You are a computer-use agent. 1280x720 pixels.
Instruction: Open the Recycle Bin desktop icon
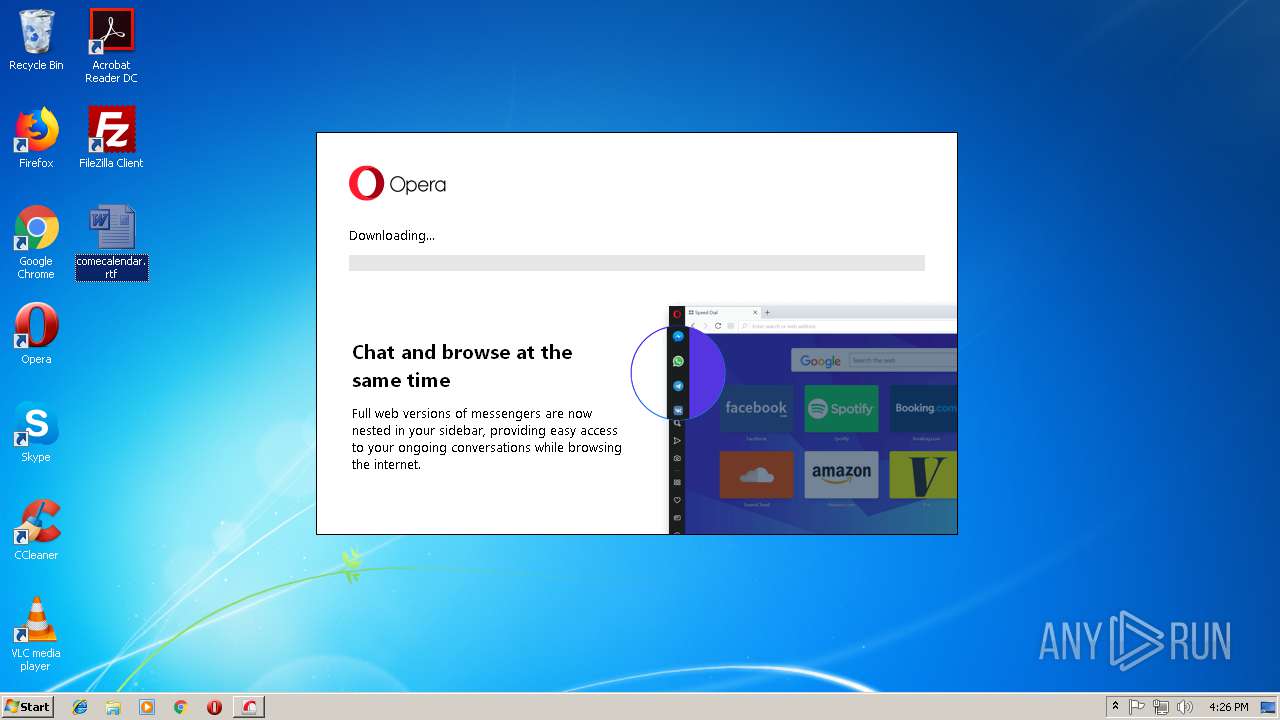coord(36,40)
